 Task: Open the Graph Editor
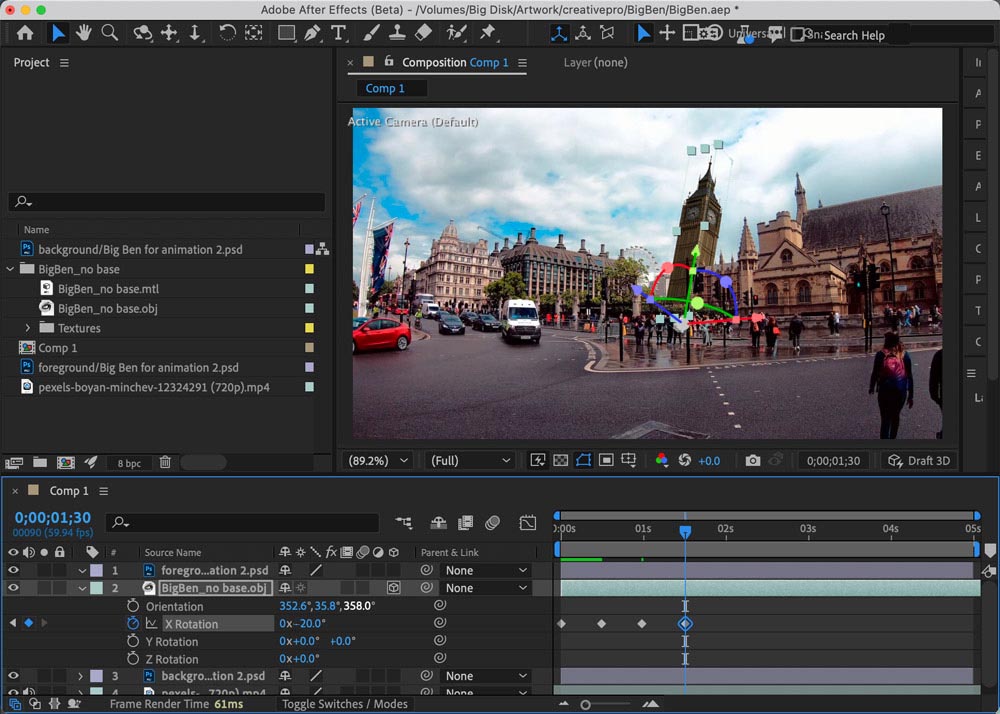(x=528, y=522)
